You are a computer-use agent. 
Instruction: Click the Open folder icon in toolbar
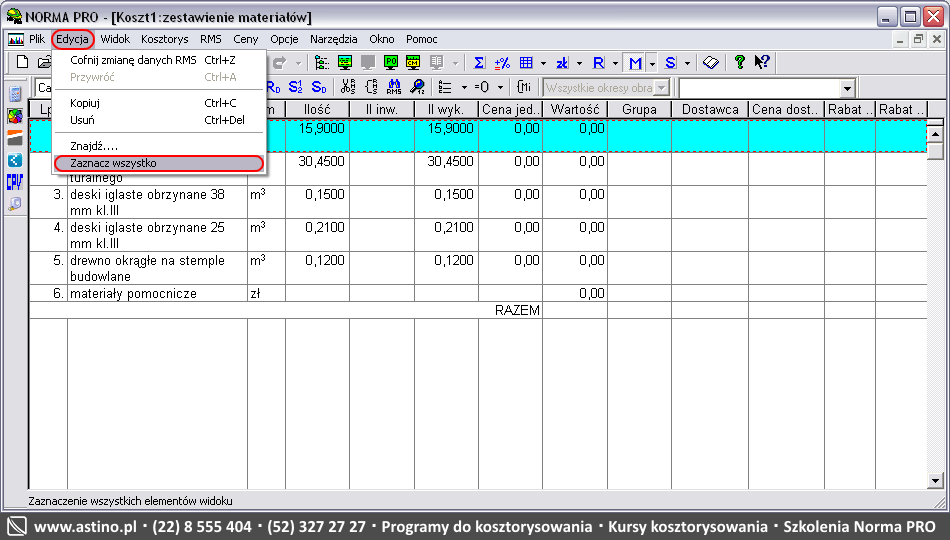click(x=44, y=62)
